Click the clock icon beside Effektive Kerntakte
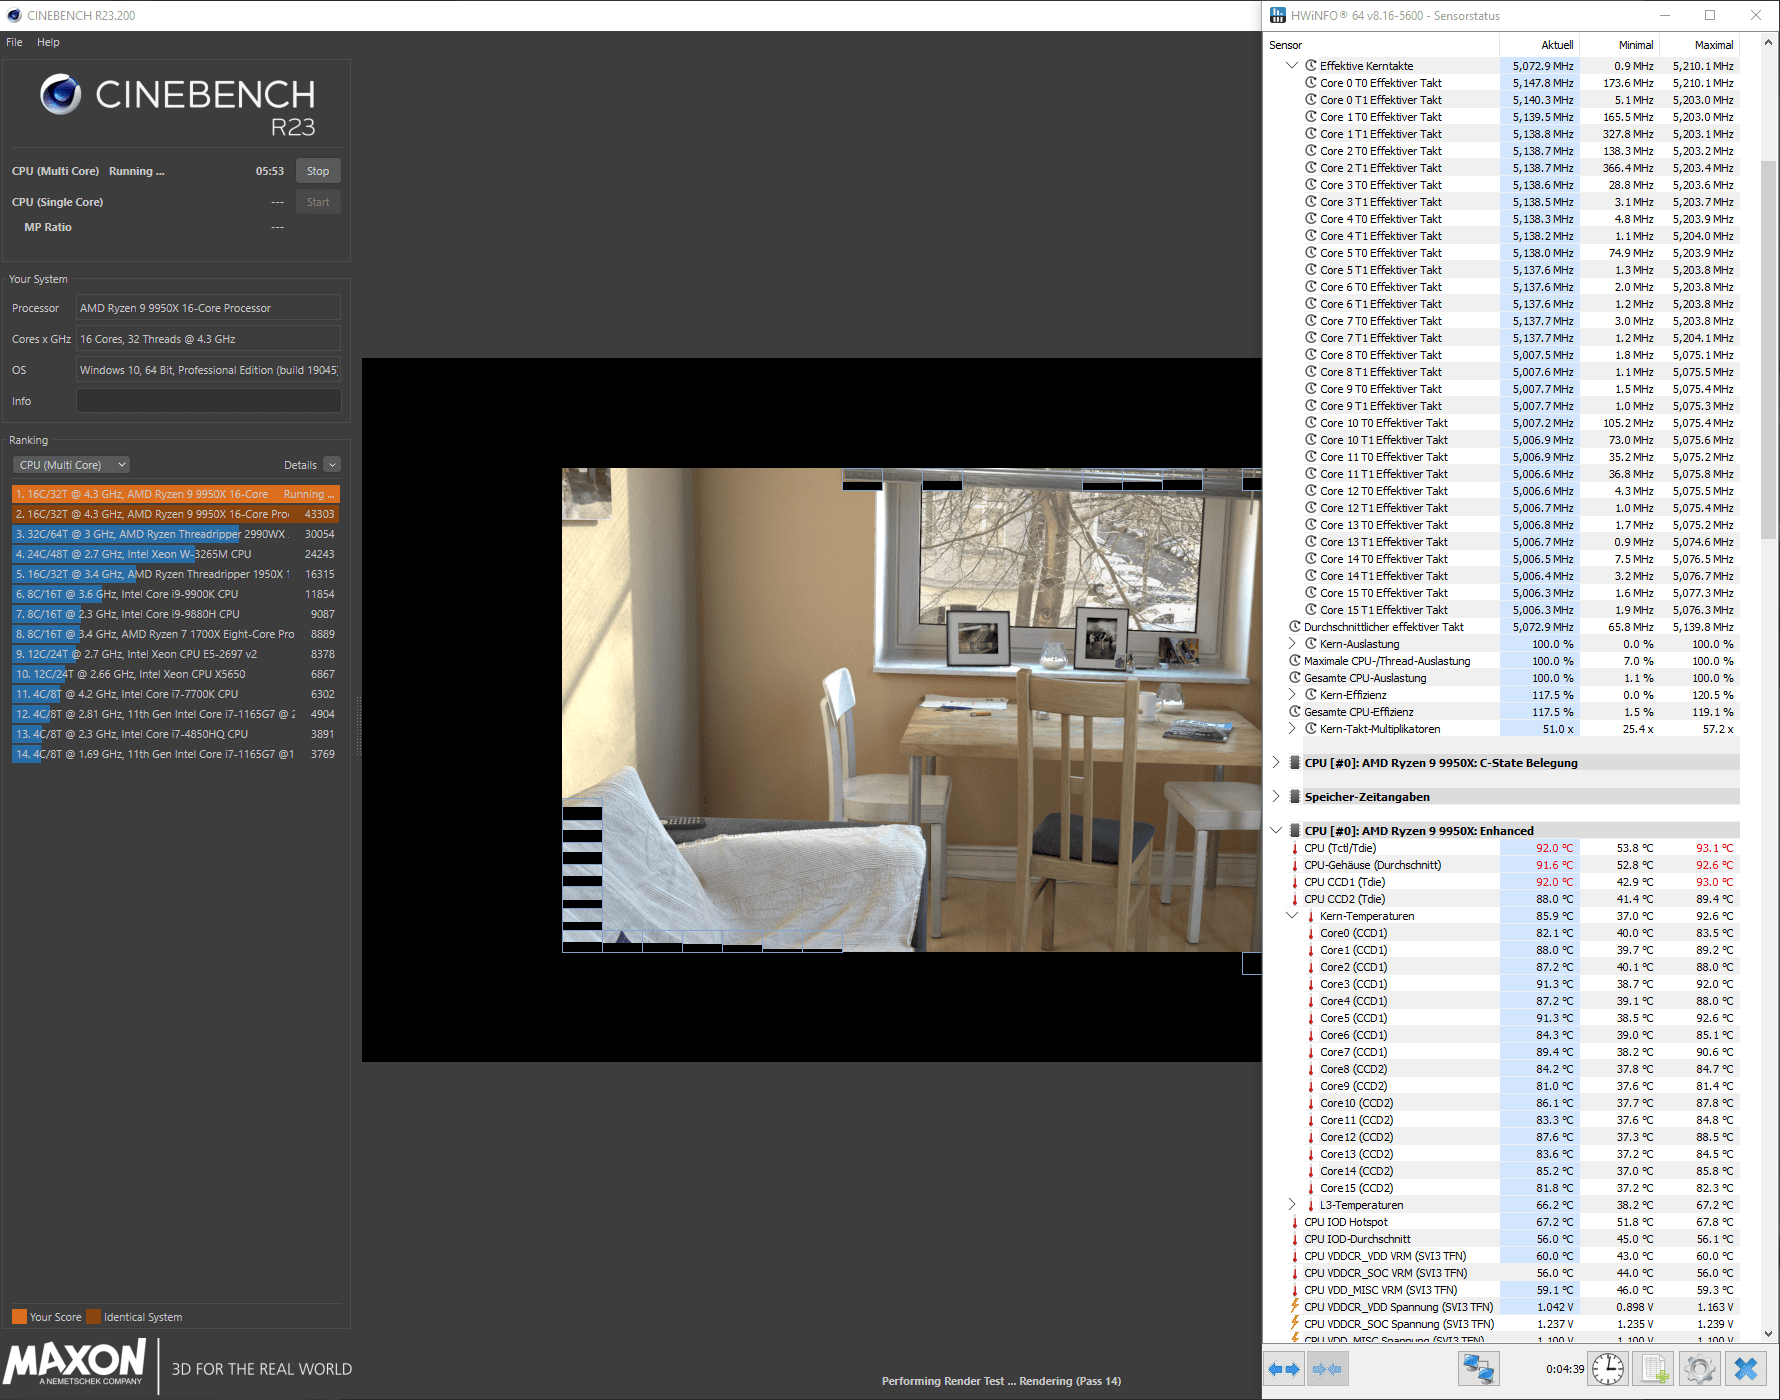Image resolution: width=1780 pixels, height=1400 pixels. [1310, 66]
